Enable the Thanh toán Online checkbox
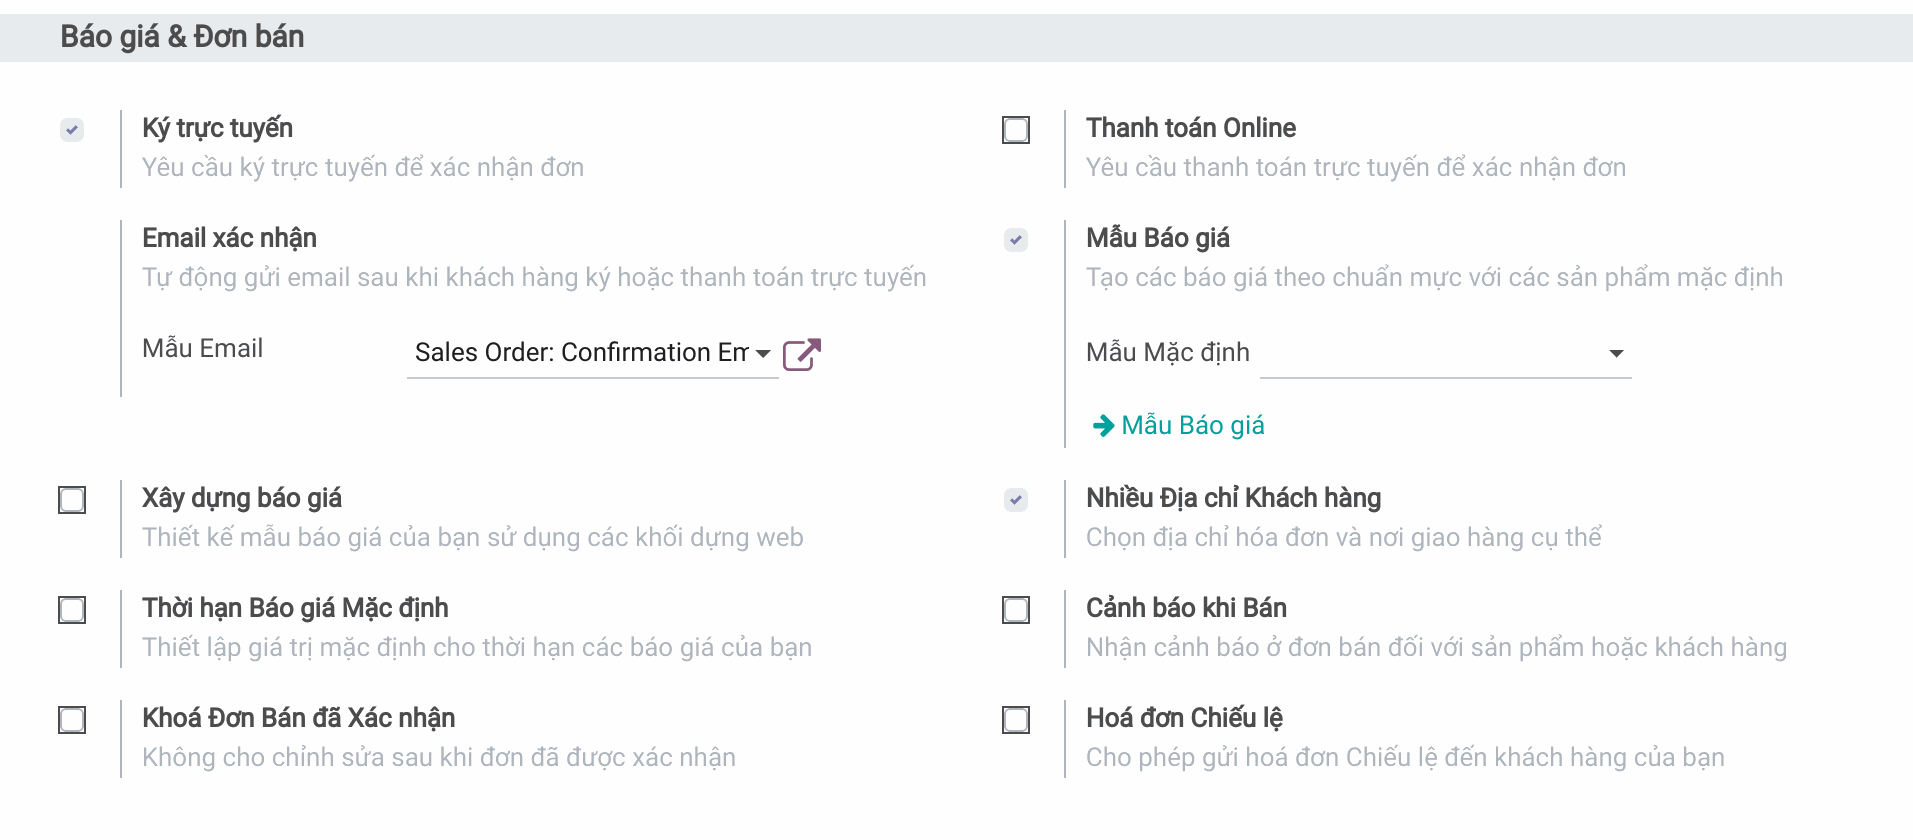Viewport: 1913px width, 840px height. coord(1016,130)
